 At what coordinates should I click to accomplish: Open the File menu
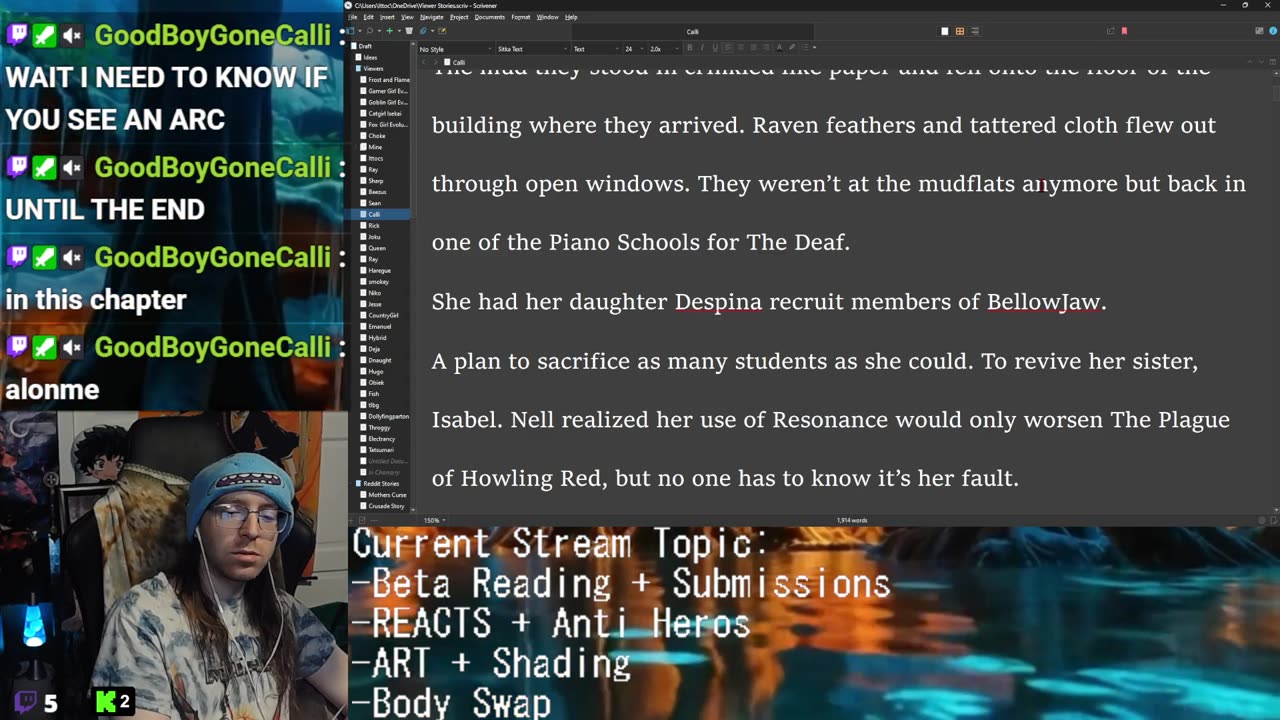coord(352,17)
